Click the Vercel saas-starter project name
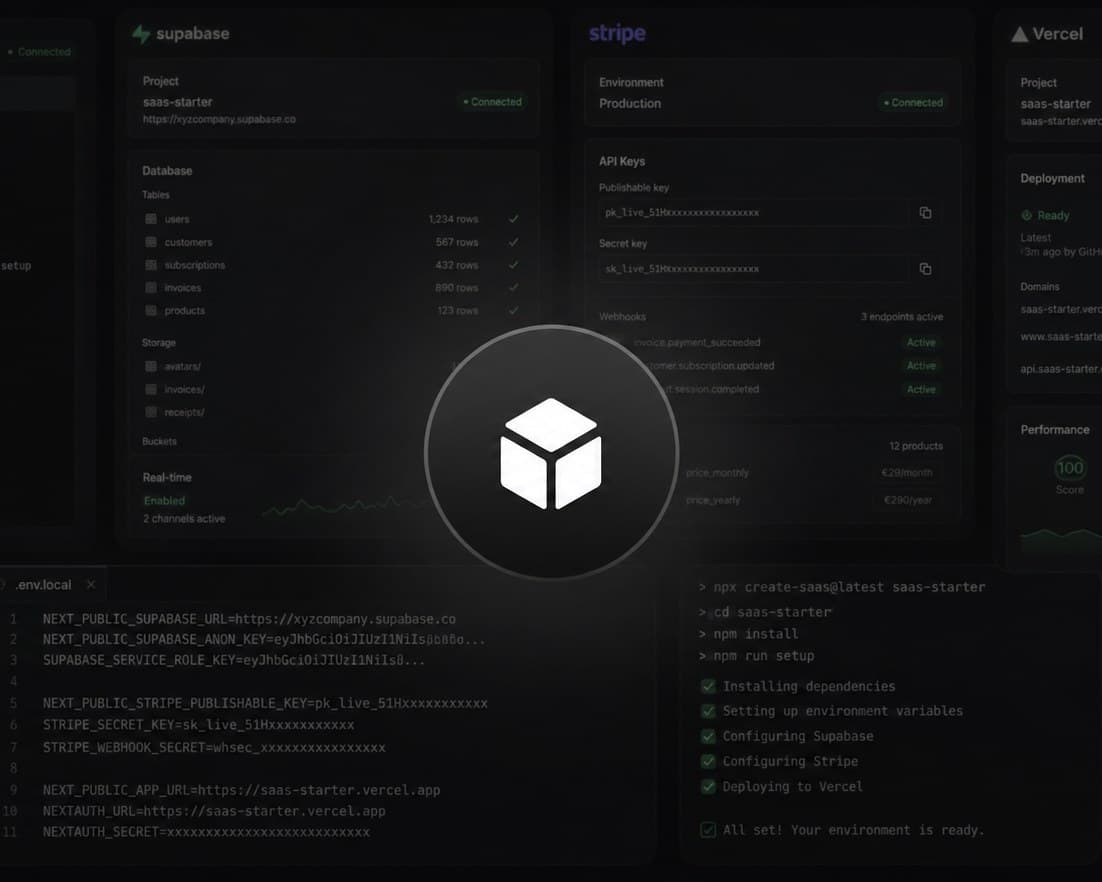The width and height of the screenshot is (1102, 882). pos(1056,104)
